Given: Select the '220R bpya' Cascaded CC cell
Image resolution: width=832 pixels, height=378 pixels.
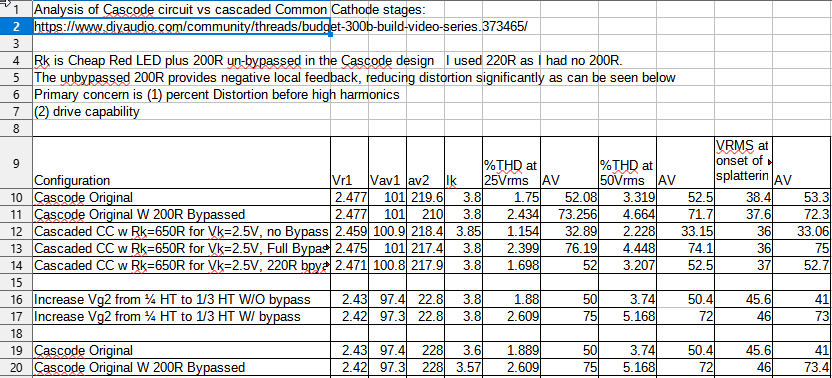Looking at the screenshot, I should [x=181, y=265].
